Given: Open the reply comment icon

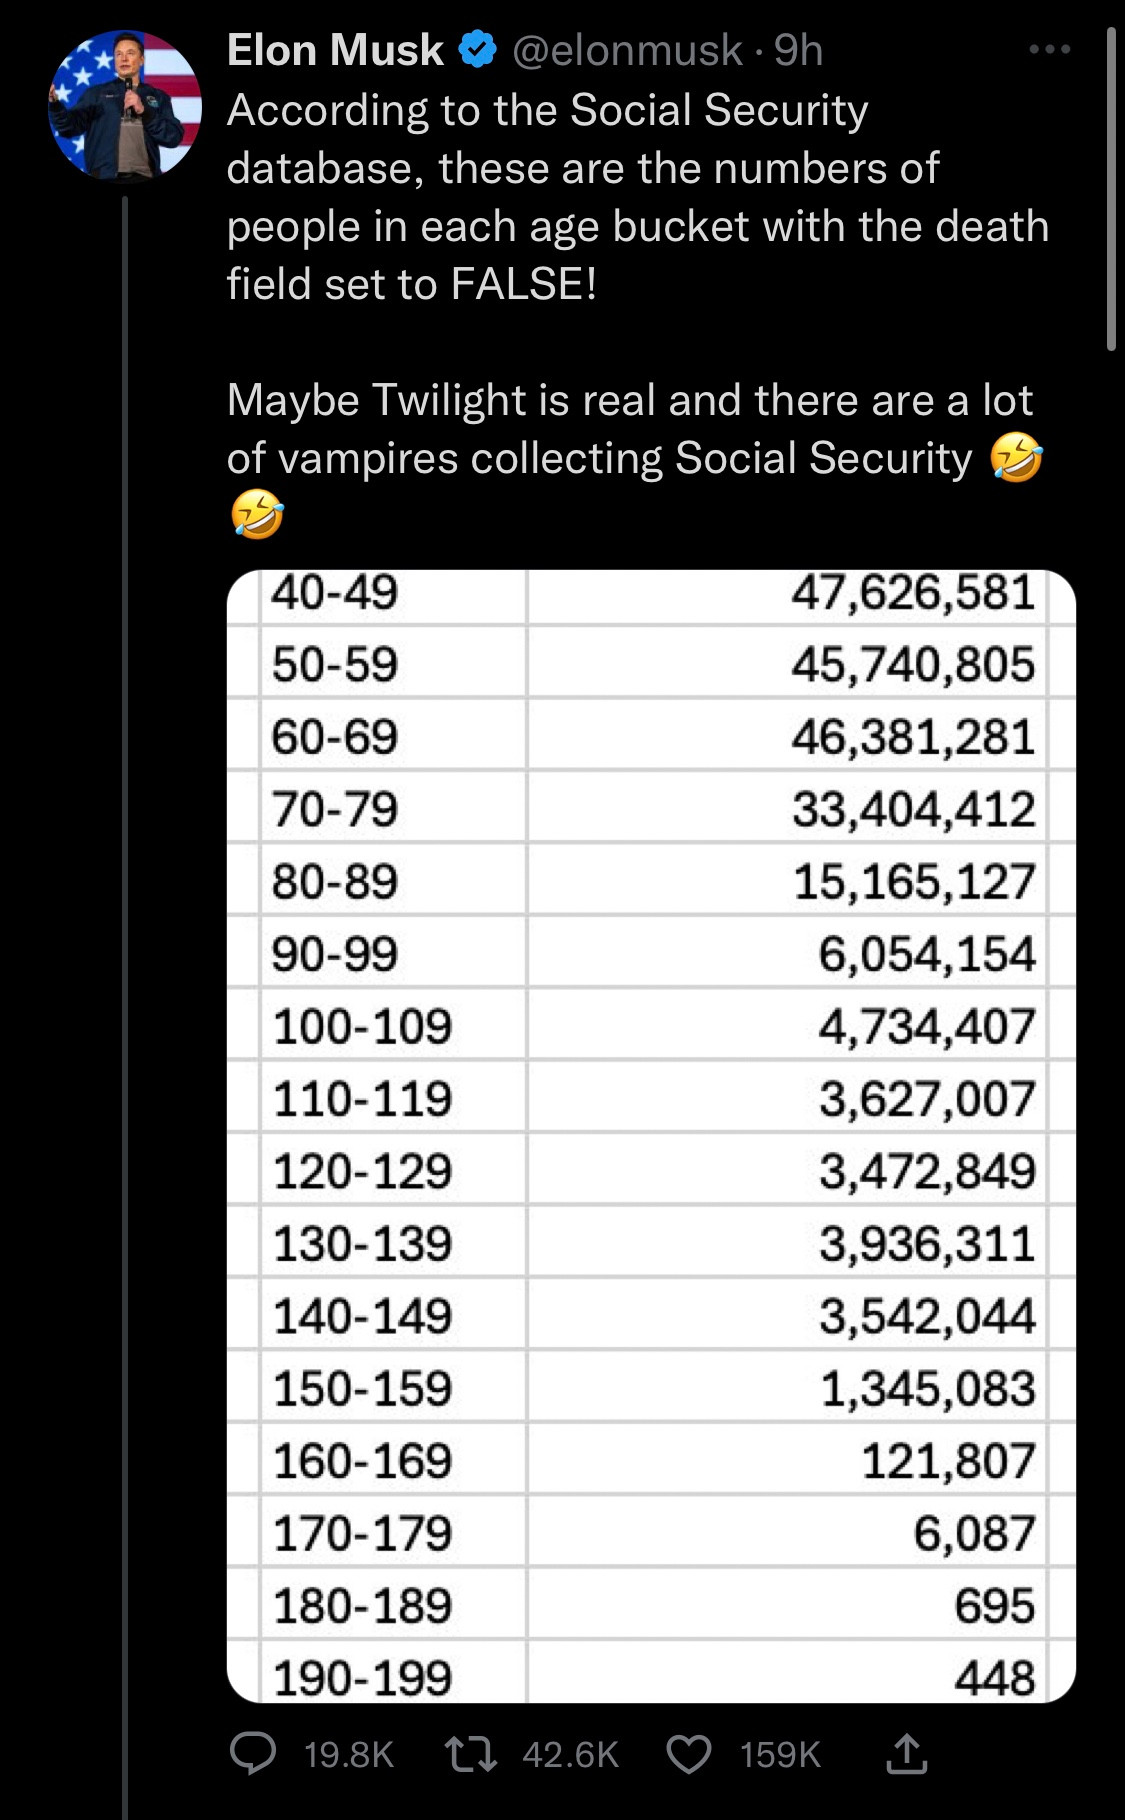Looking at the screenshot, I should click(x=254, y=1754).
